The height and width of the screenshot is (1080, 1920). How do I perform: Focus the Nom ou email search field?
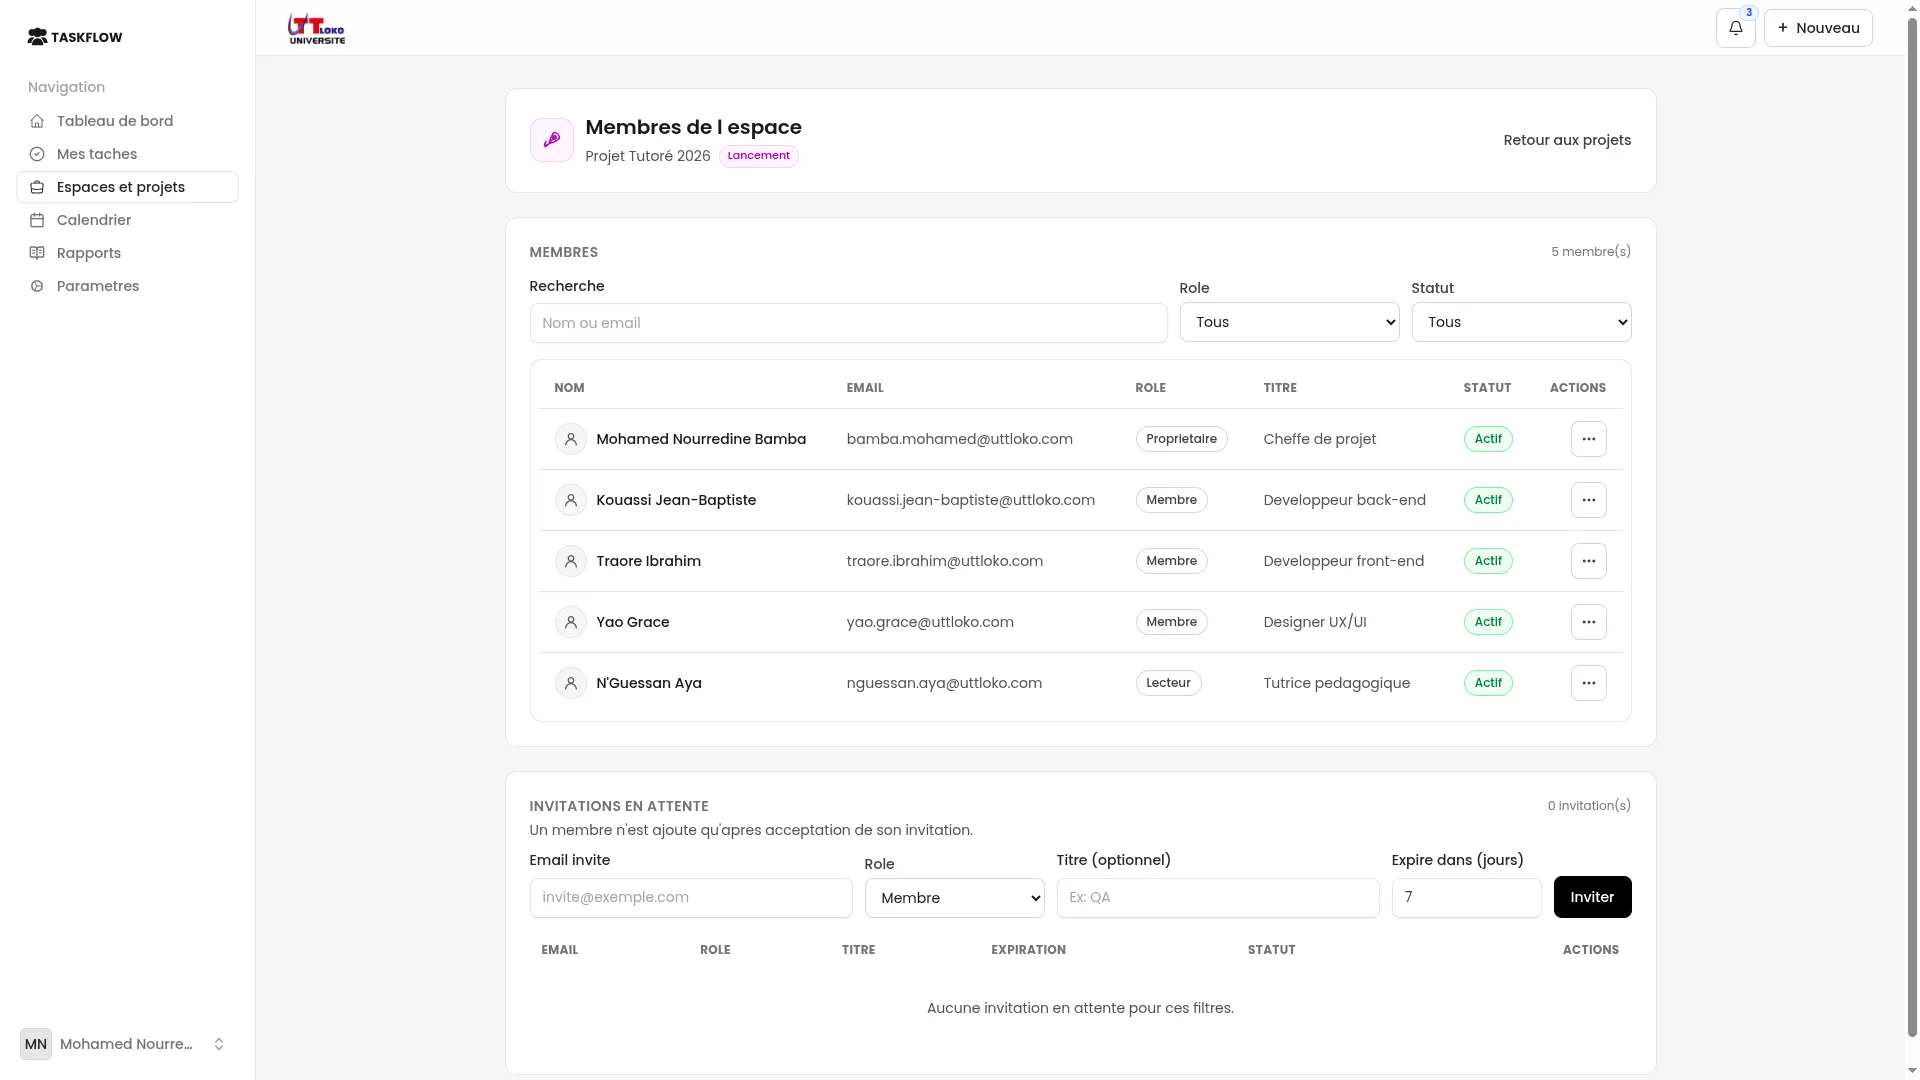click(848, 323)
